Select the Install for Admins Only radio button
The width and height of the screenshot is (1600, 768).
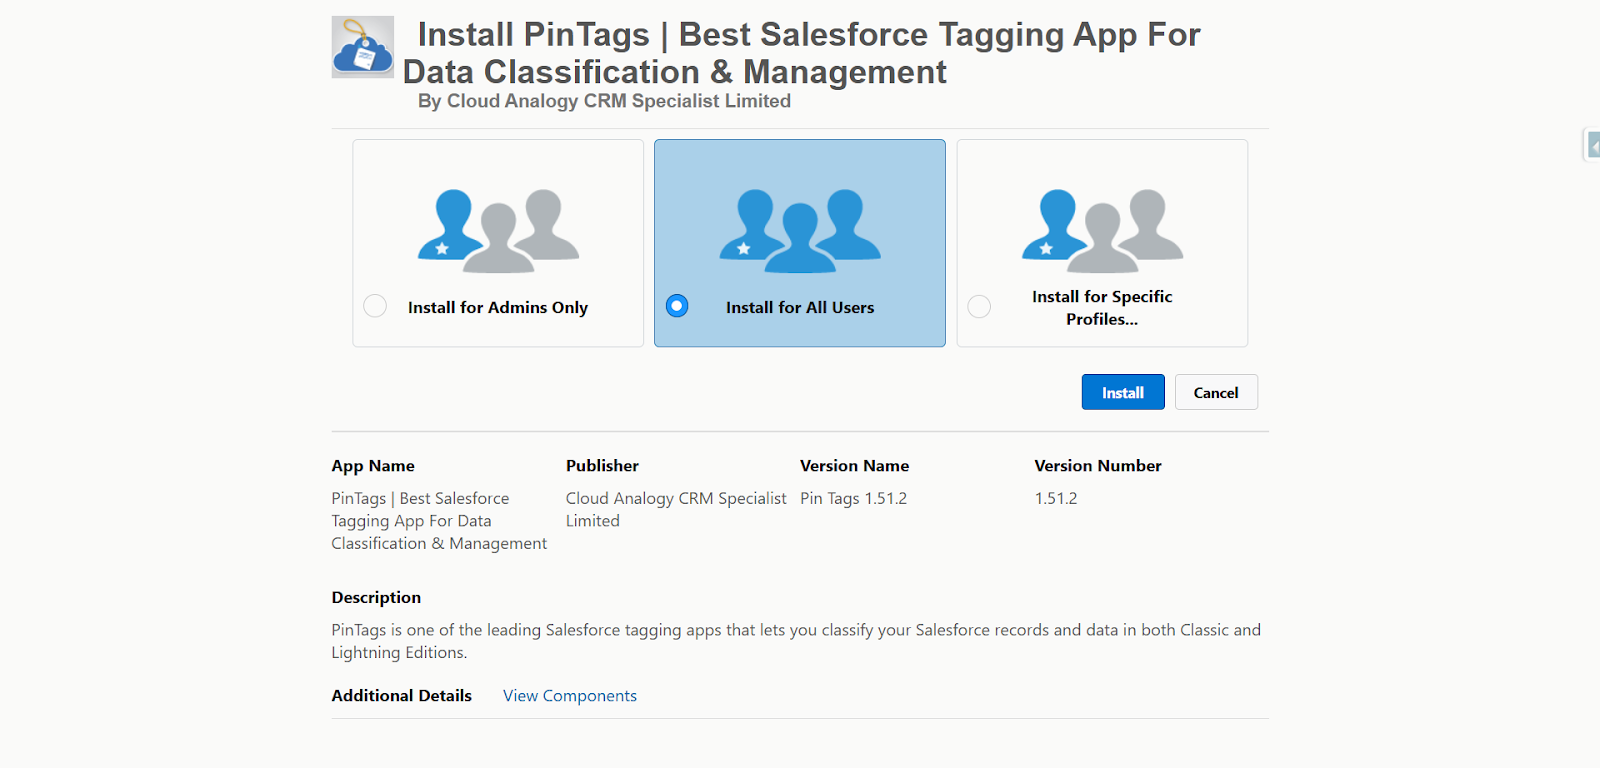click(x=375, y=306)
